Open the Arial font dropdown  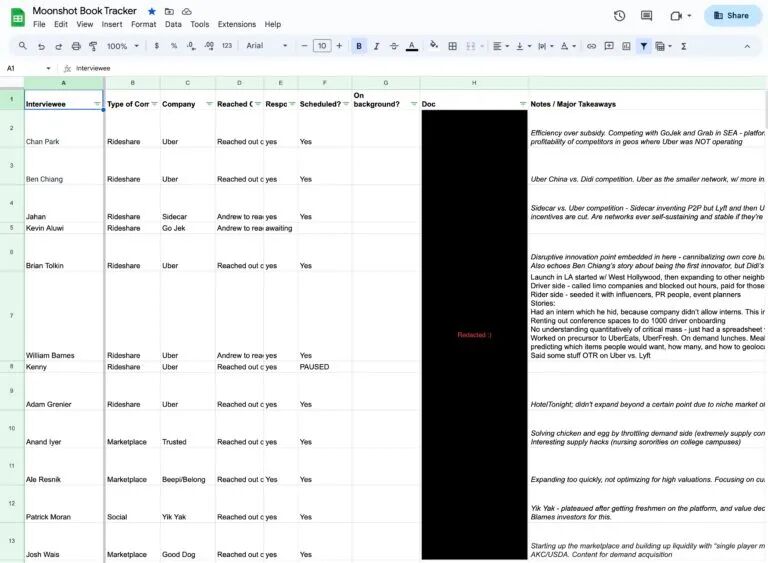[x=266, y=46]
